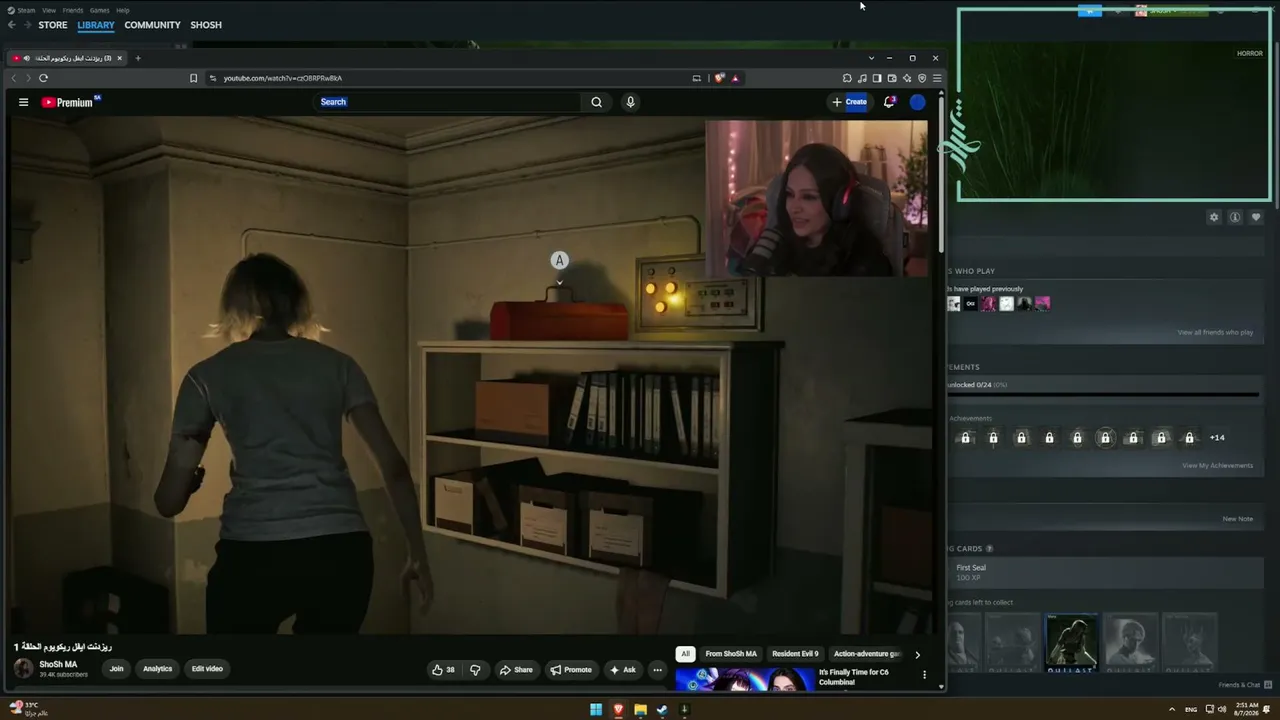The width and height of the screenshot is (1280, 720).
Task: Open the Steam menu in the menu bar
Action: pos(26,10)
